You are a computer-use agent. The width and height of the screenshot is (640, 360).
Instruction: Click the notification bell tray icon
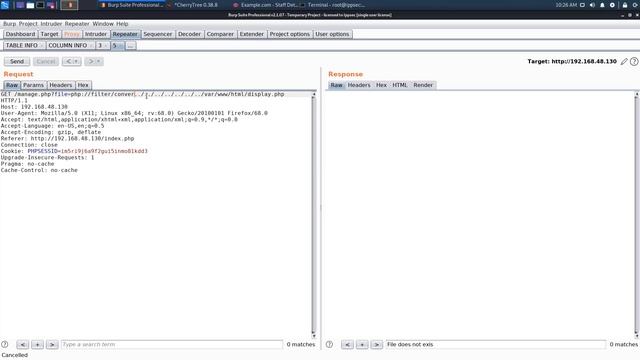602,5
